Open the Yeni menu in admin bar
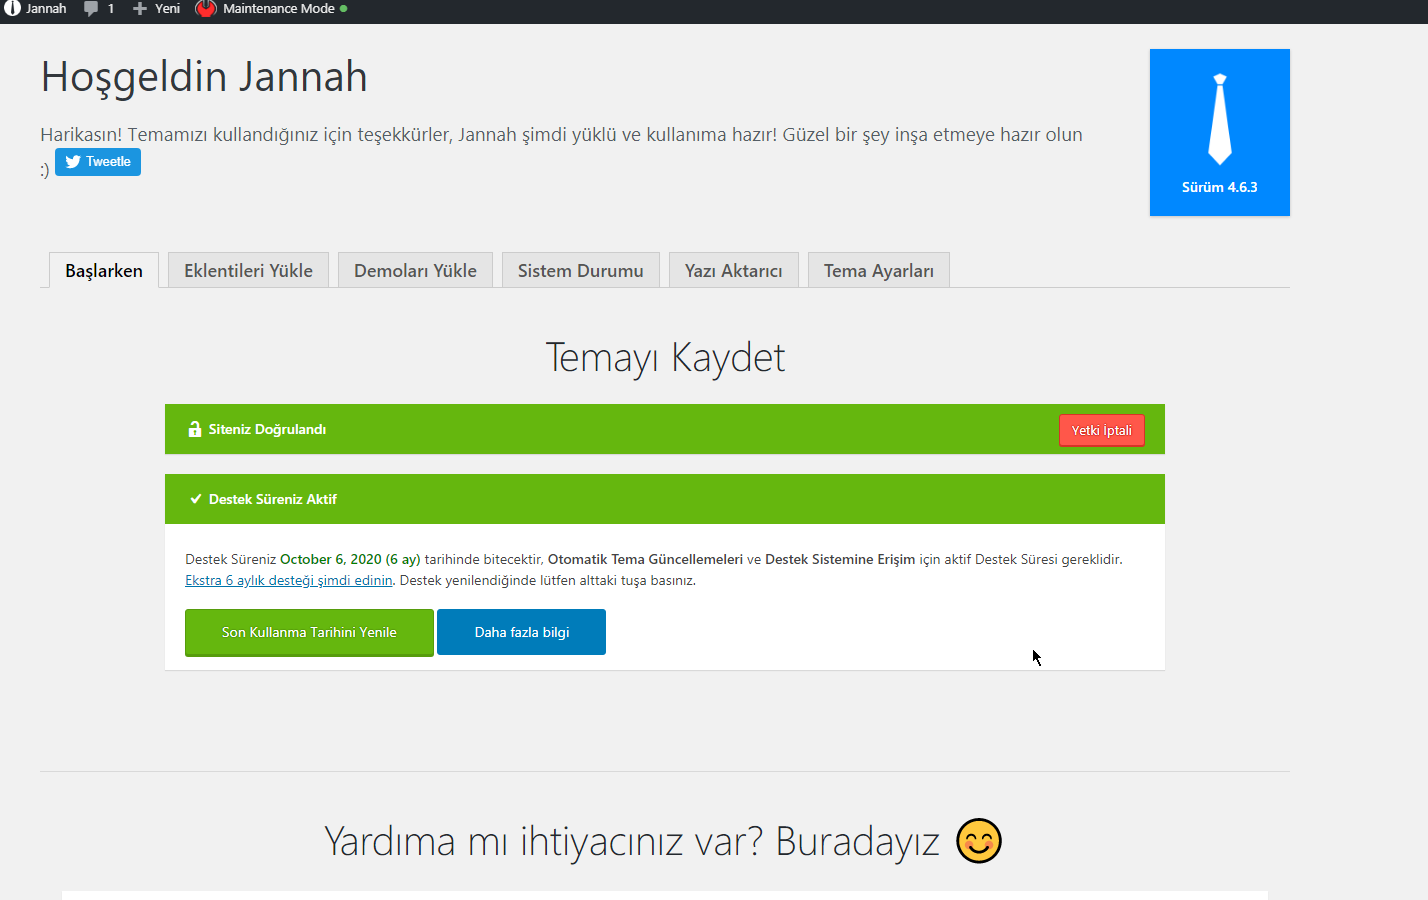 click(157, 9)
